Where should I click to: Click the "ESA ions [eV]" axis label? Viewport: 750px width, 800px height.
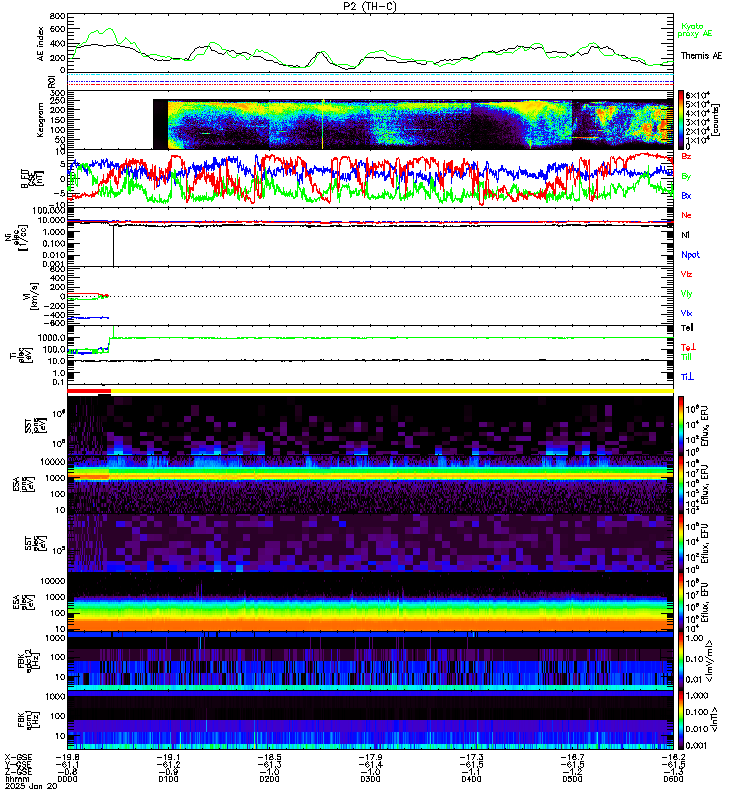(23, 484)
